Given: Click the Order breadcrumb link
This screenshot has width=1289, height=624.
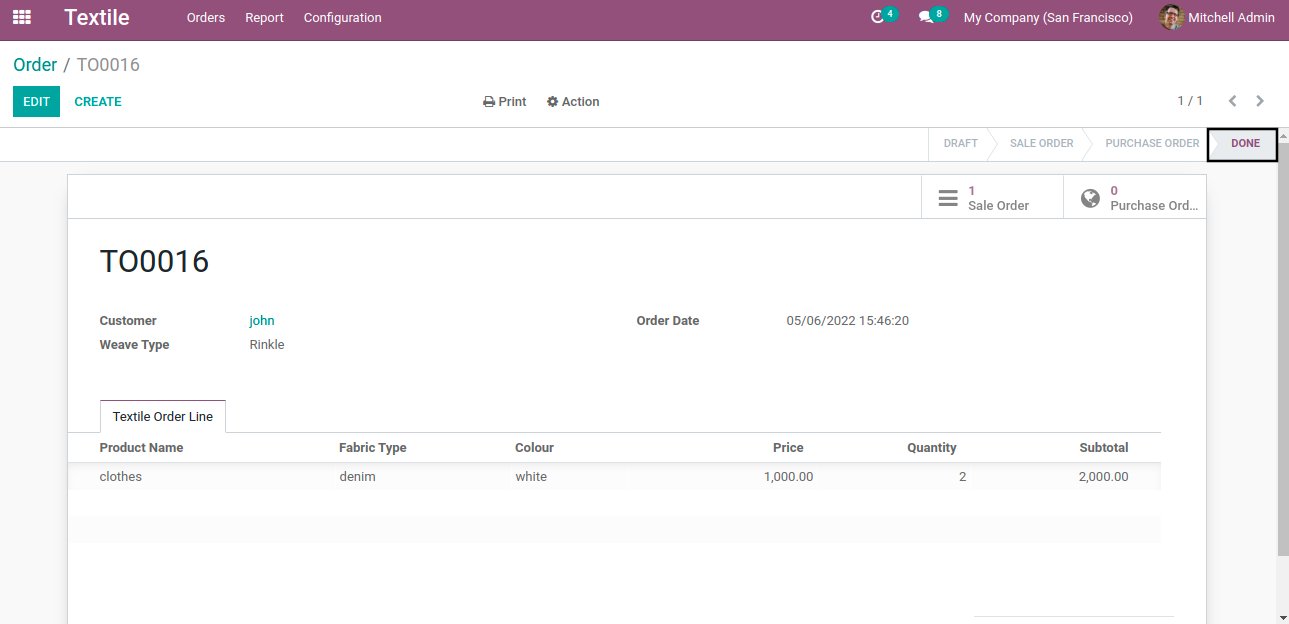Looking at the screenshot, I should (35, 65).
